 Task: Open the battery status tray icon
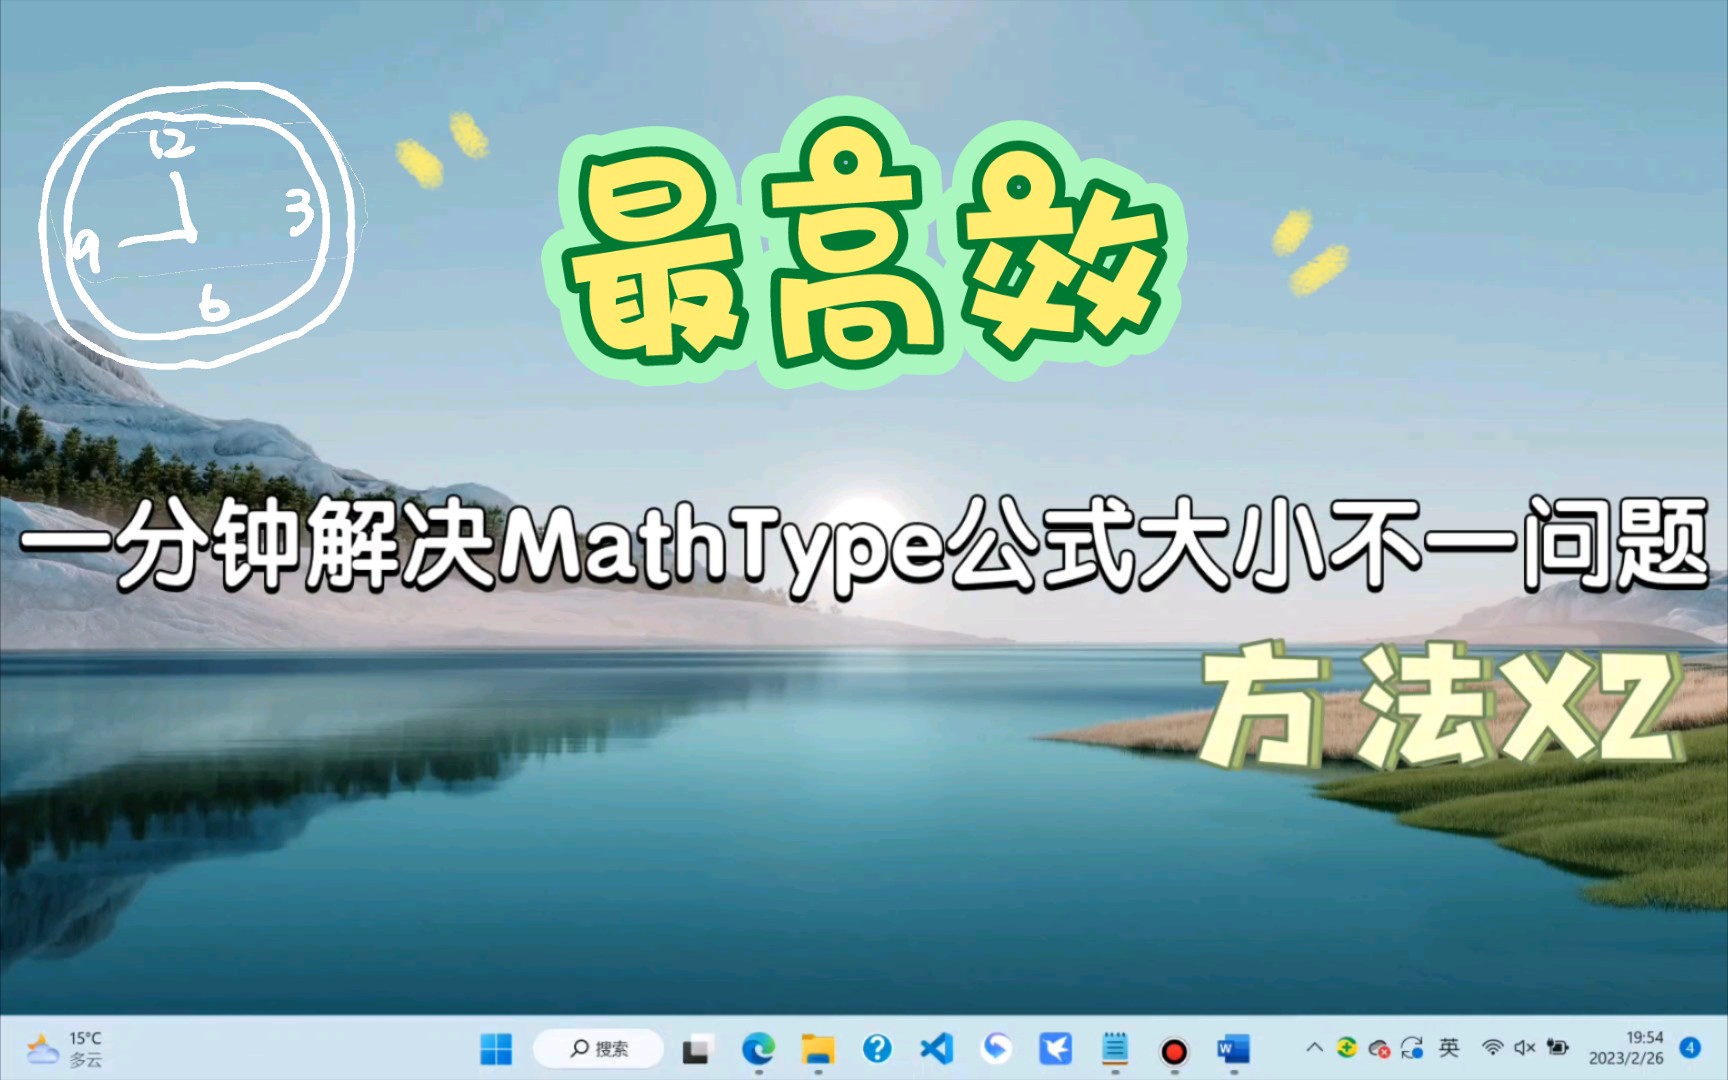1557,1048
